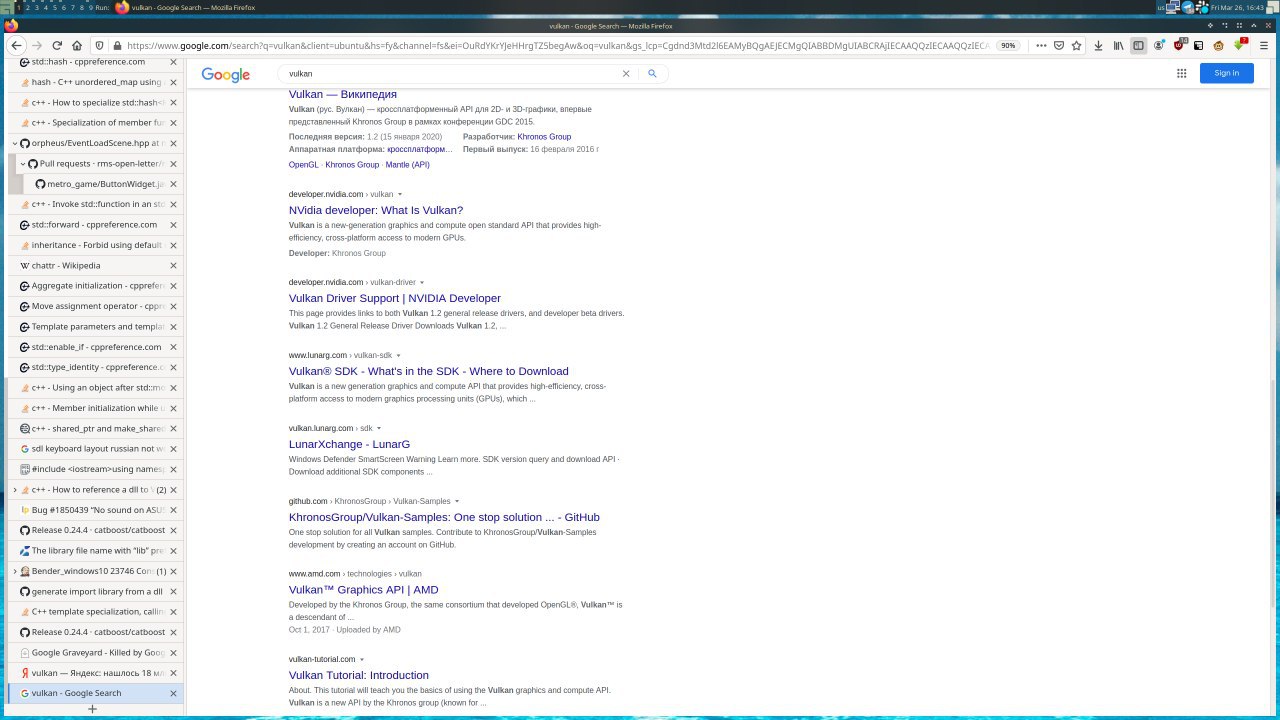Open the Firefox home page
Viewport: 1280px width, 720px height.
pyautogui.click(x=77, y=45)
